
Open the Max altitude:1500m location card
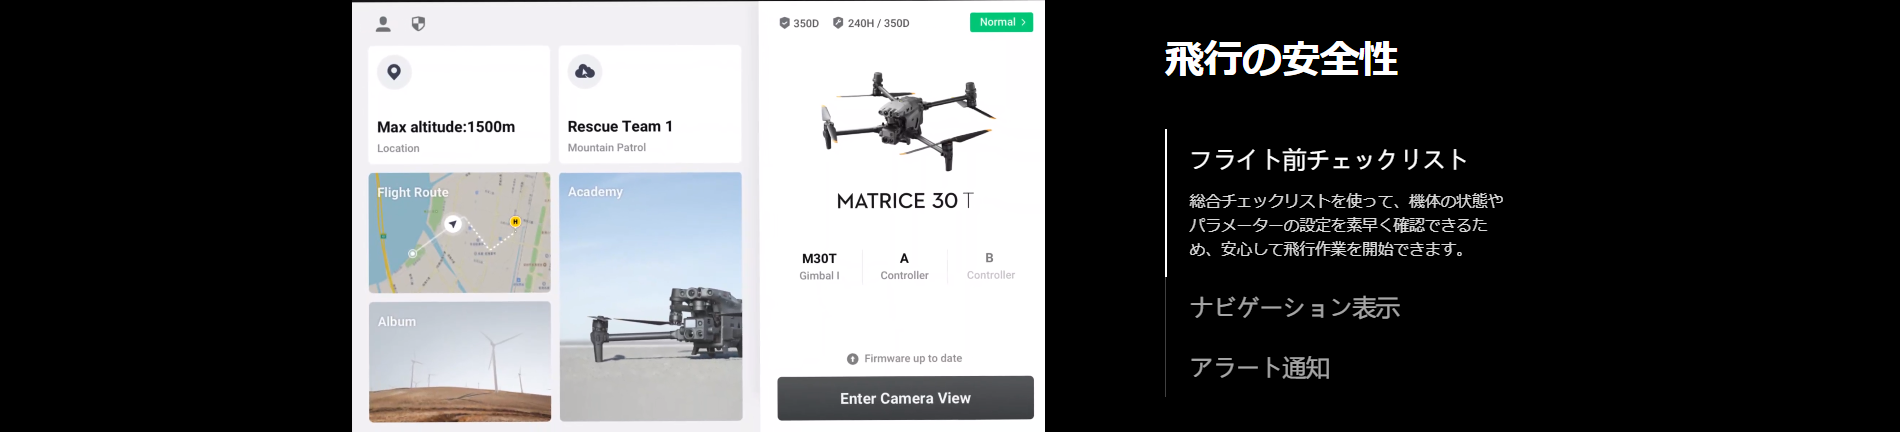(459, 104)
